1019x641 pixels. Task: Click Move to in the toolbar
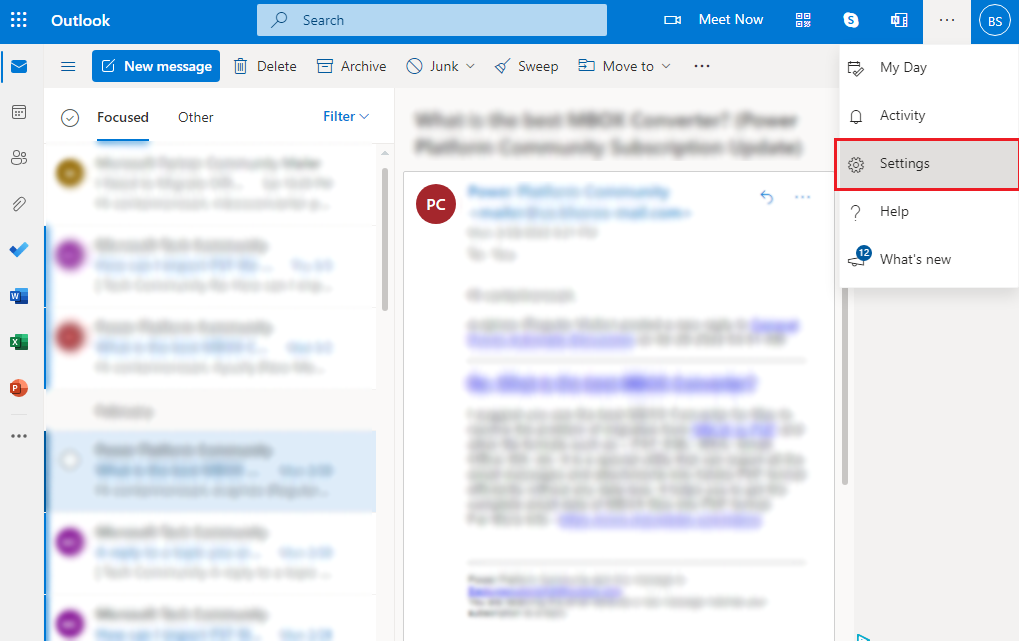[x=617, y=66]
